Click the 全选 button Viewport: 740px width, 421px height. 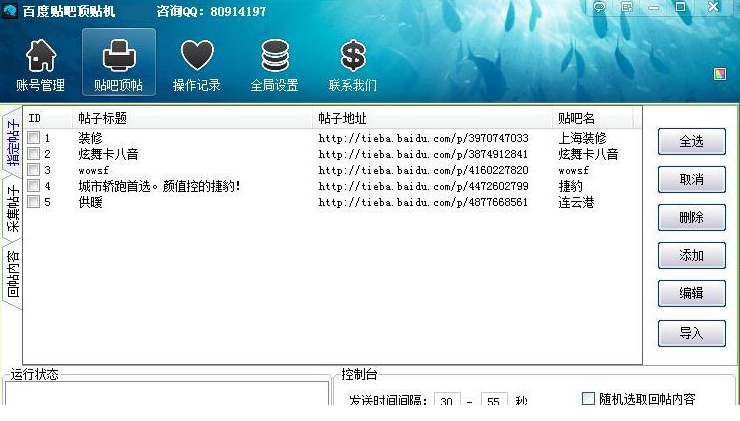(x=691, y=142)
